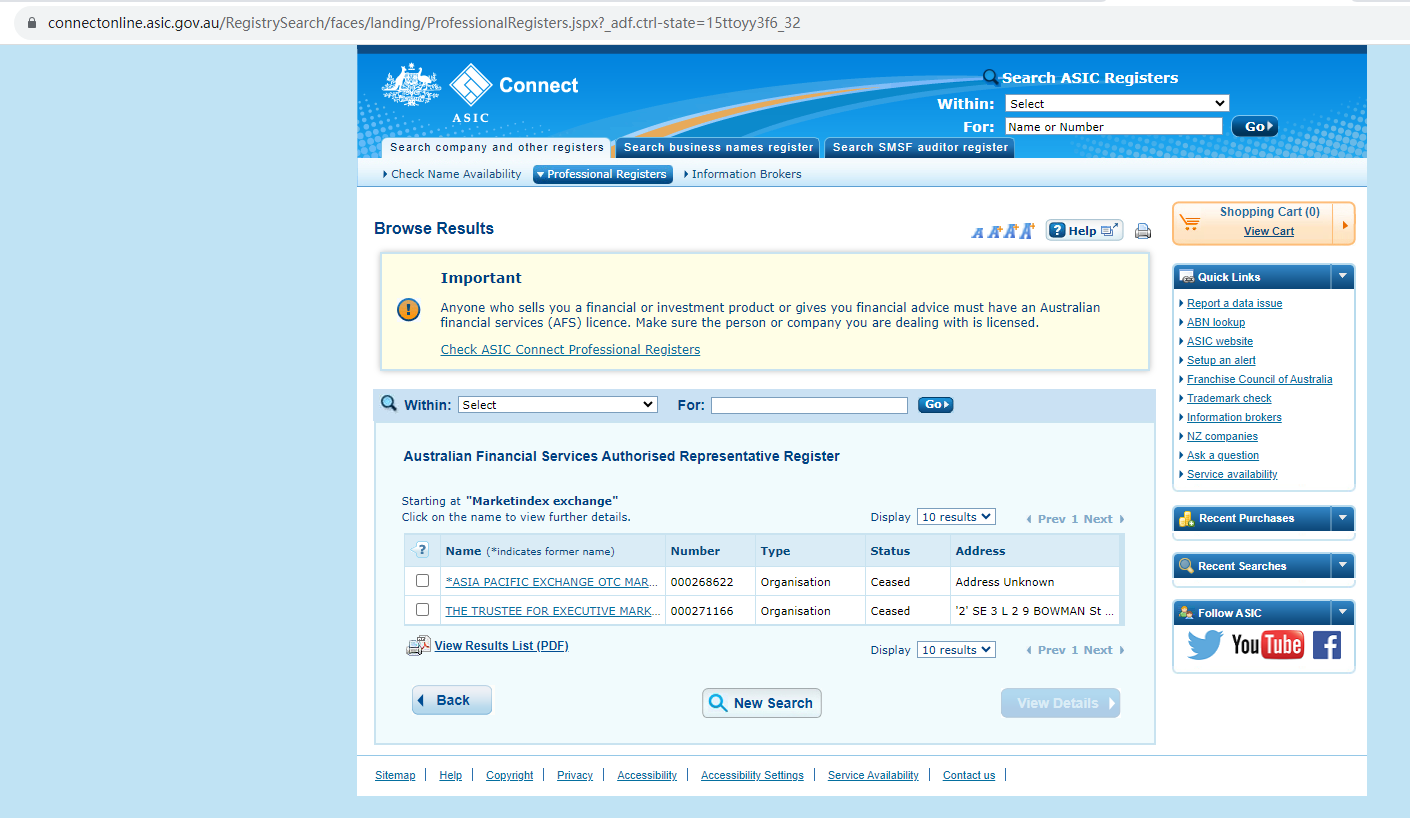Viewport: 1410px width, 818px height.
Task: Open the header Within Select dropdown
Action: coord(1117,103)
